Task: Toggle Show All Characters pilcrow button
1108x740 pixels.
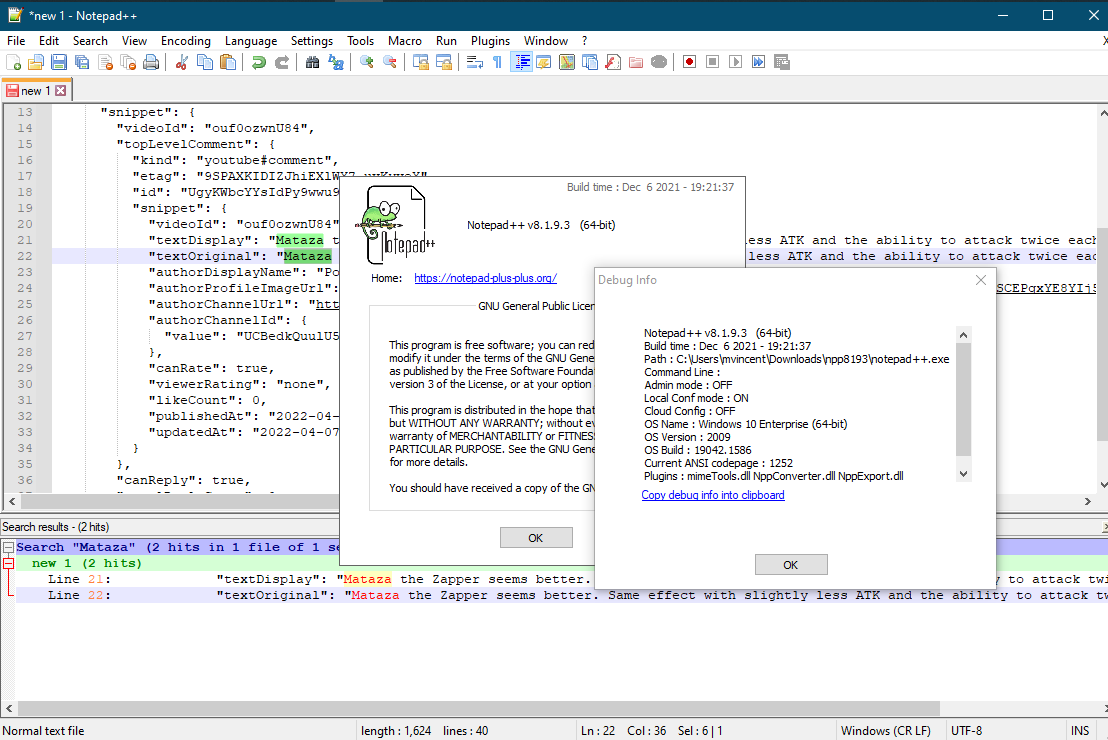Action: [x=497, y=62]
